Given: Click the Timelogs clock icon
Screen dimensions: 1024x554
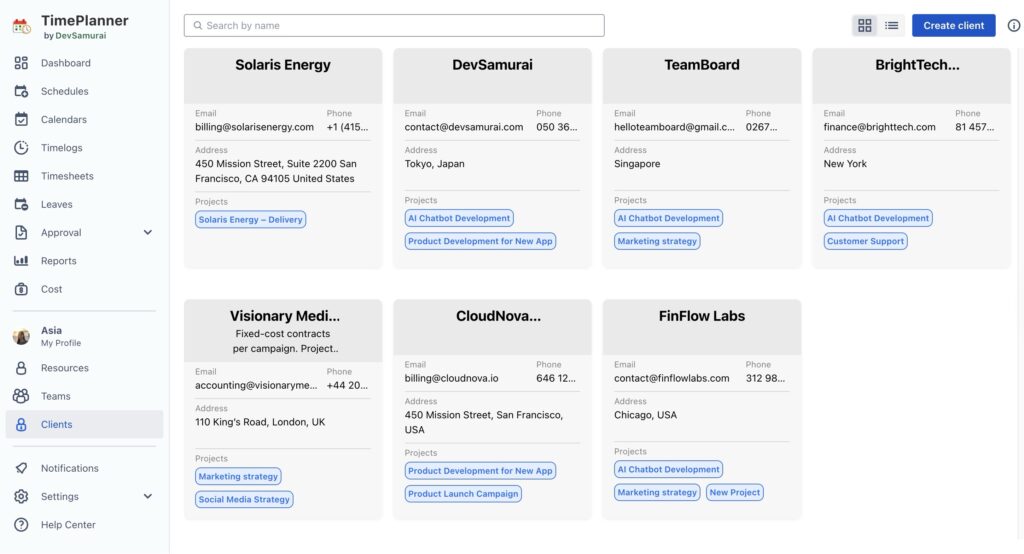Looking at the screenshot, I should click(x=21, y=148).
